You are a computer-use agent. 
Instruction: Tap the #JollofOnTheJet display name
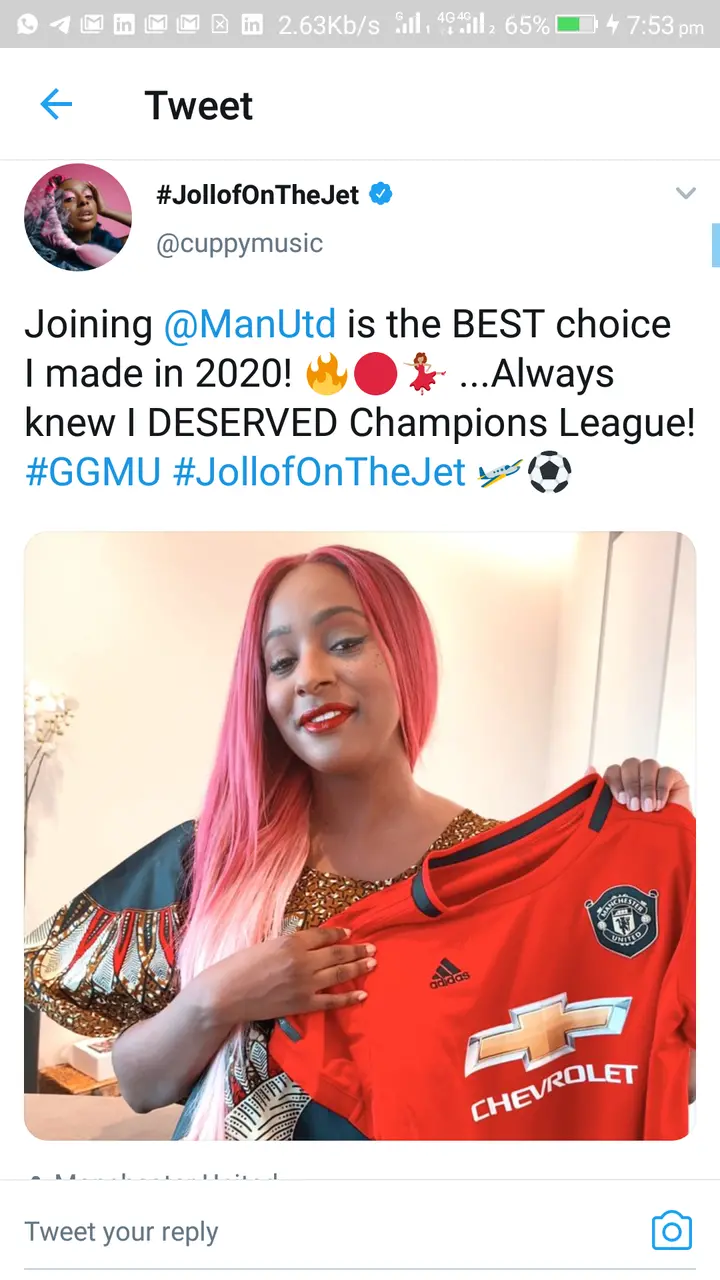pos(257,195)
